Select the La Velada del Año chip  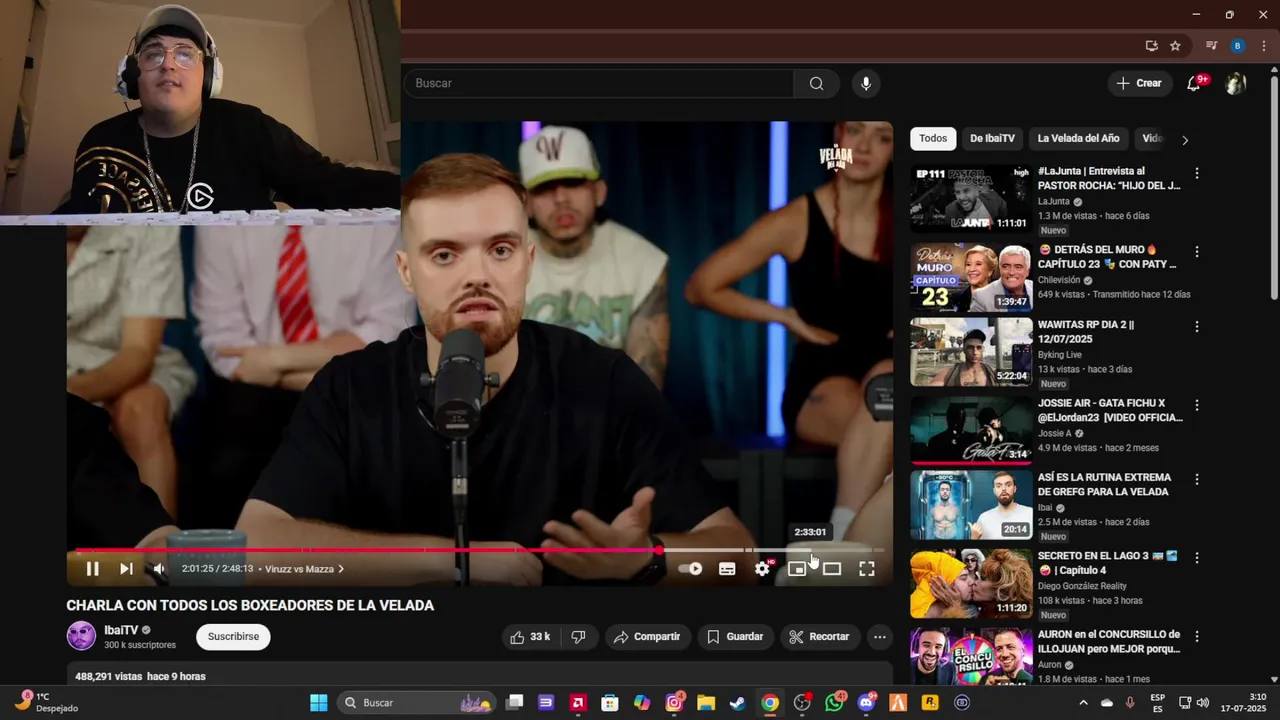pyautogui.click(x=1078, y=139)
